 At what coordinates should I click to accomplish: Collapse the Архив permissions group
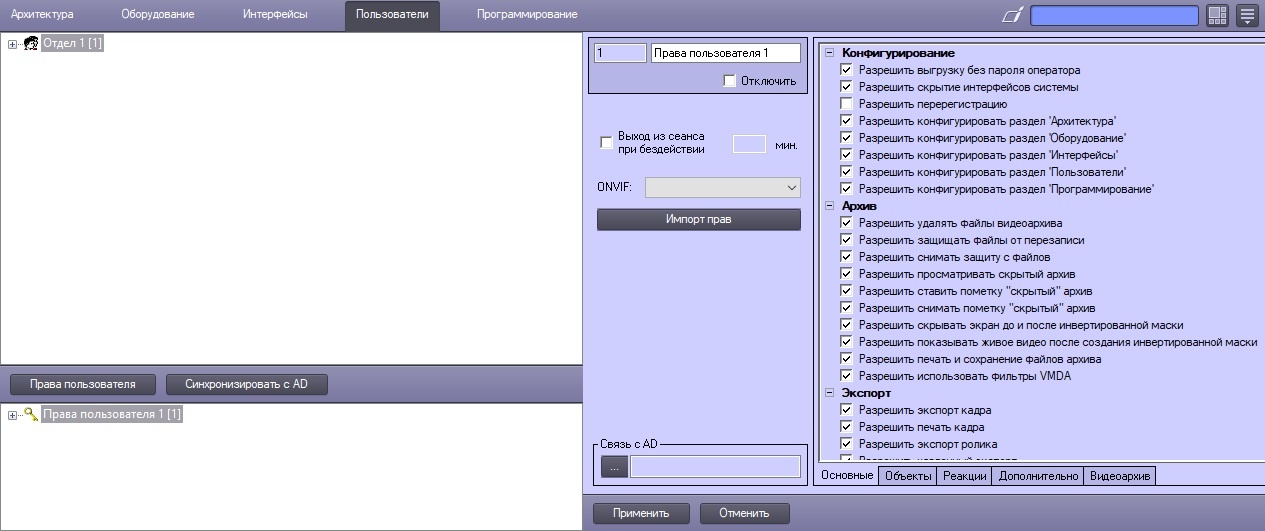point(828,206)
